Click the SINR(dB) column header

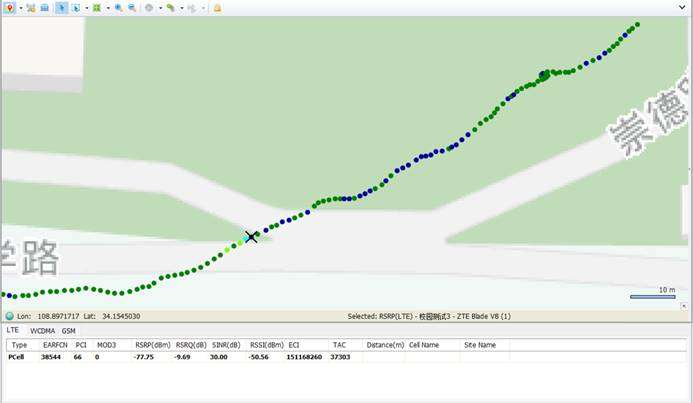click(226, 345)
